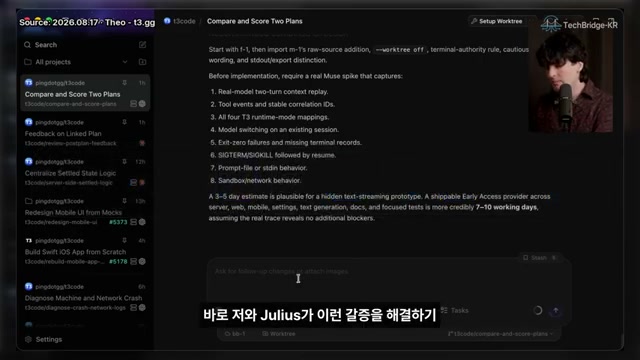Click the server icon on Compare and Score Two Plans
The image size is (640, 360).
pyautogui.click(x=133, y=104)
